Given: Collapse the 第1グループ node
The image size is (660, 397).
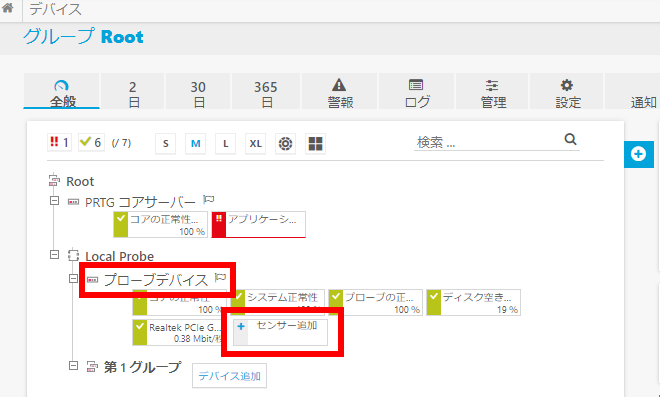Looking at the screenshot, I should tap(74, 365).
